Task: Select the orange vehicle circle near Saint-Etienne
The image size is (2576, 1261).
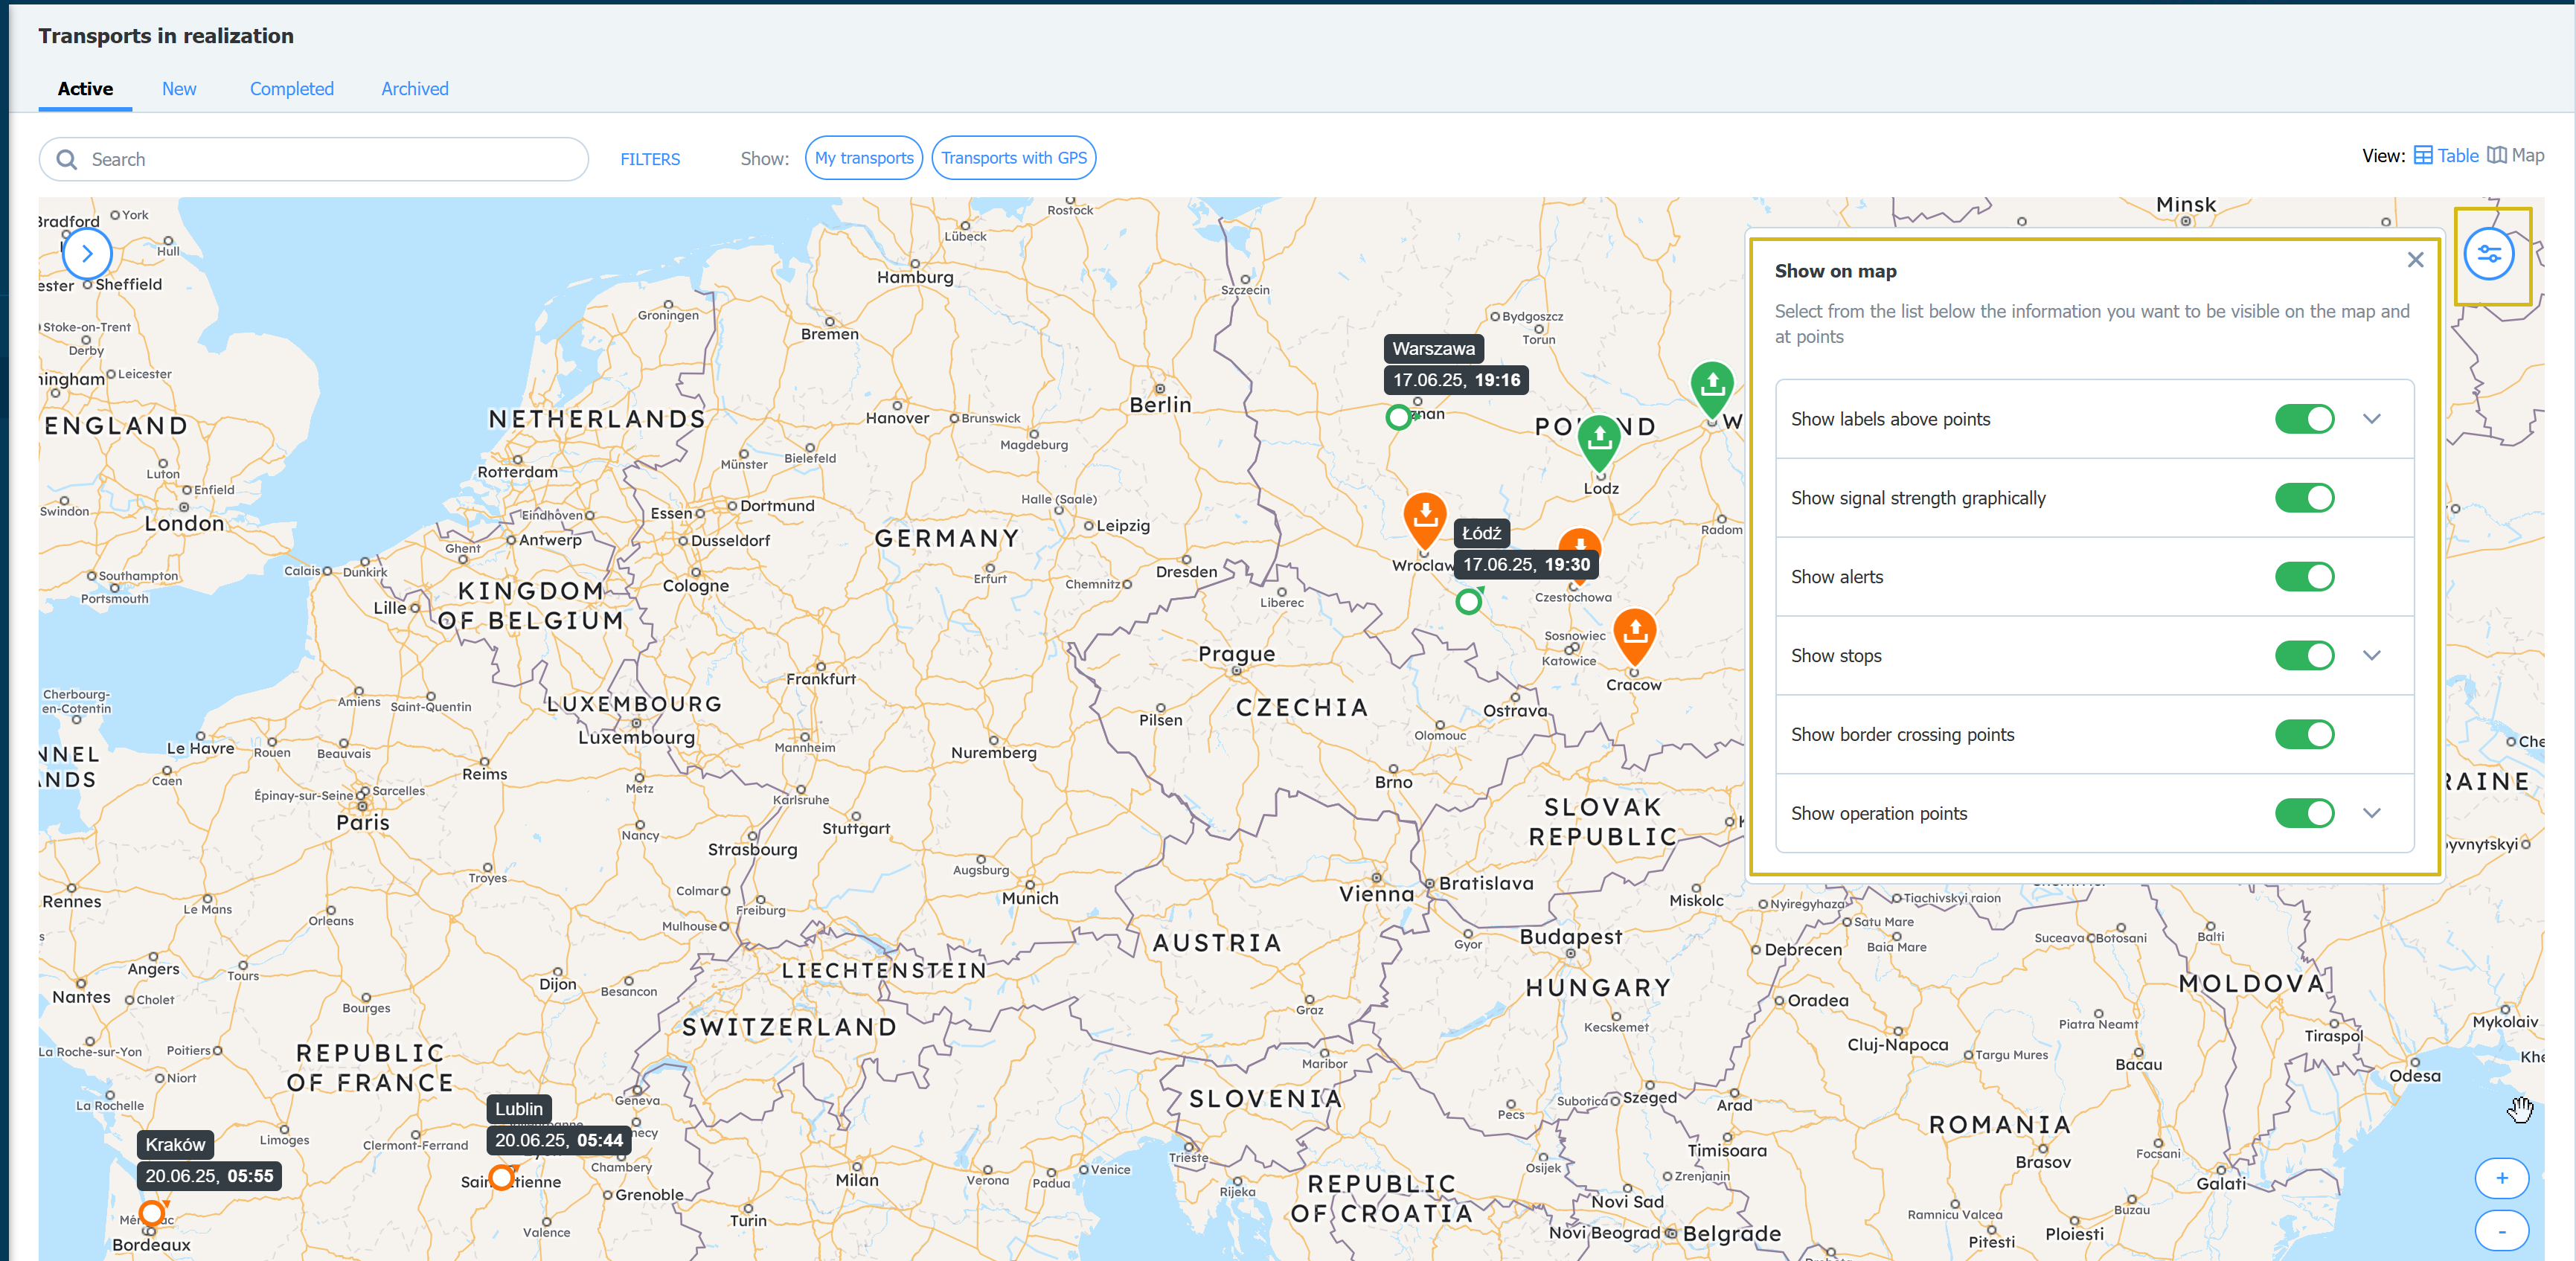Action: point(501,1177)
